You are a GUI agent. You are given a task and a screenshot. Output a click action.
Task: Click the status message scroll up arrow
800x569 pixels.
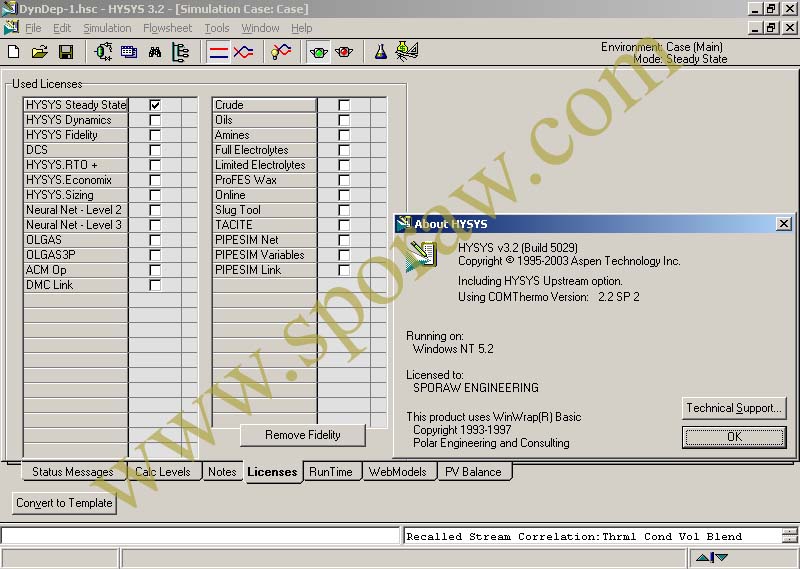[x=790, y=531]
